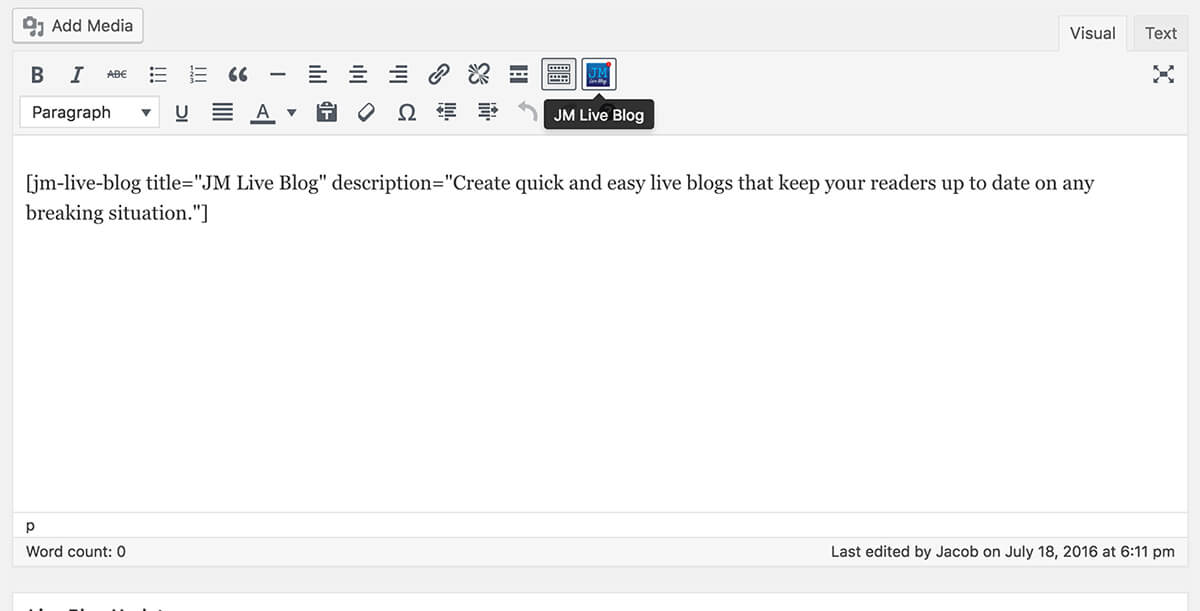Insert a bulleted list
The height and width of the screenshot is (611, 1200).
(x=157, y=75)
